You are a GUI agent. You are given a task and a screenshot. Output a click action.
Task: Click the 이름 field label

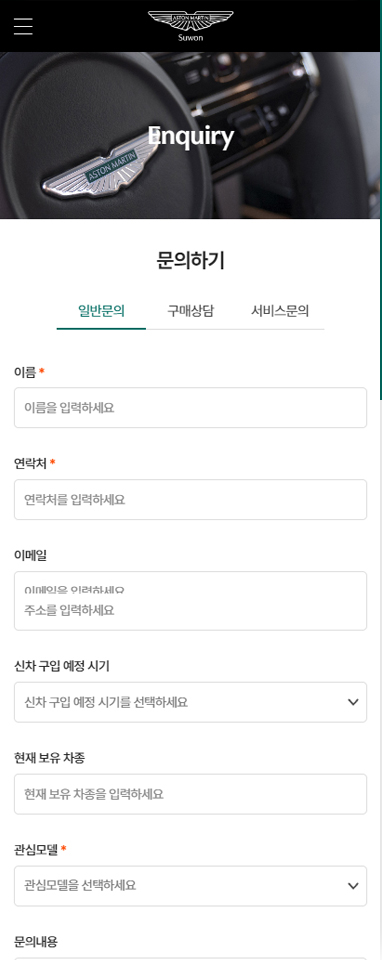click(25, 372)
